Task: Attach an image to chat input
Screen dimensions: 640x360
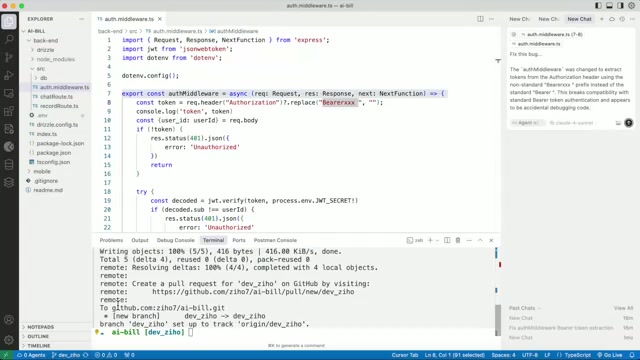Action: click(618, 123)
